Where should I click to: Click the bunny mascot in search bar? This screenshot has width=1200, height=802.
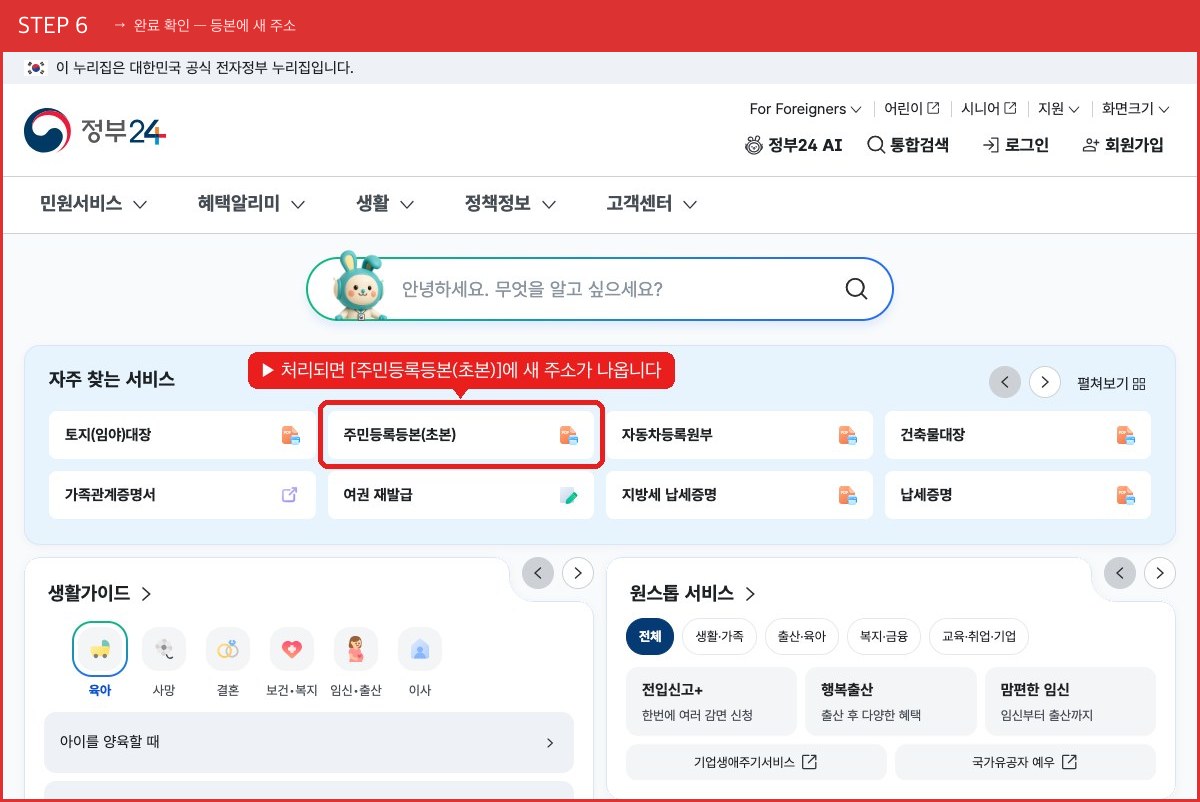pyautogui.click(x=359, y=286)
